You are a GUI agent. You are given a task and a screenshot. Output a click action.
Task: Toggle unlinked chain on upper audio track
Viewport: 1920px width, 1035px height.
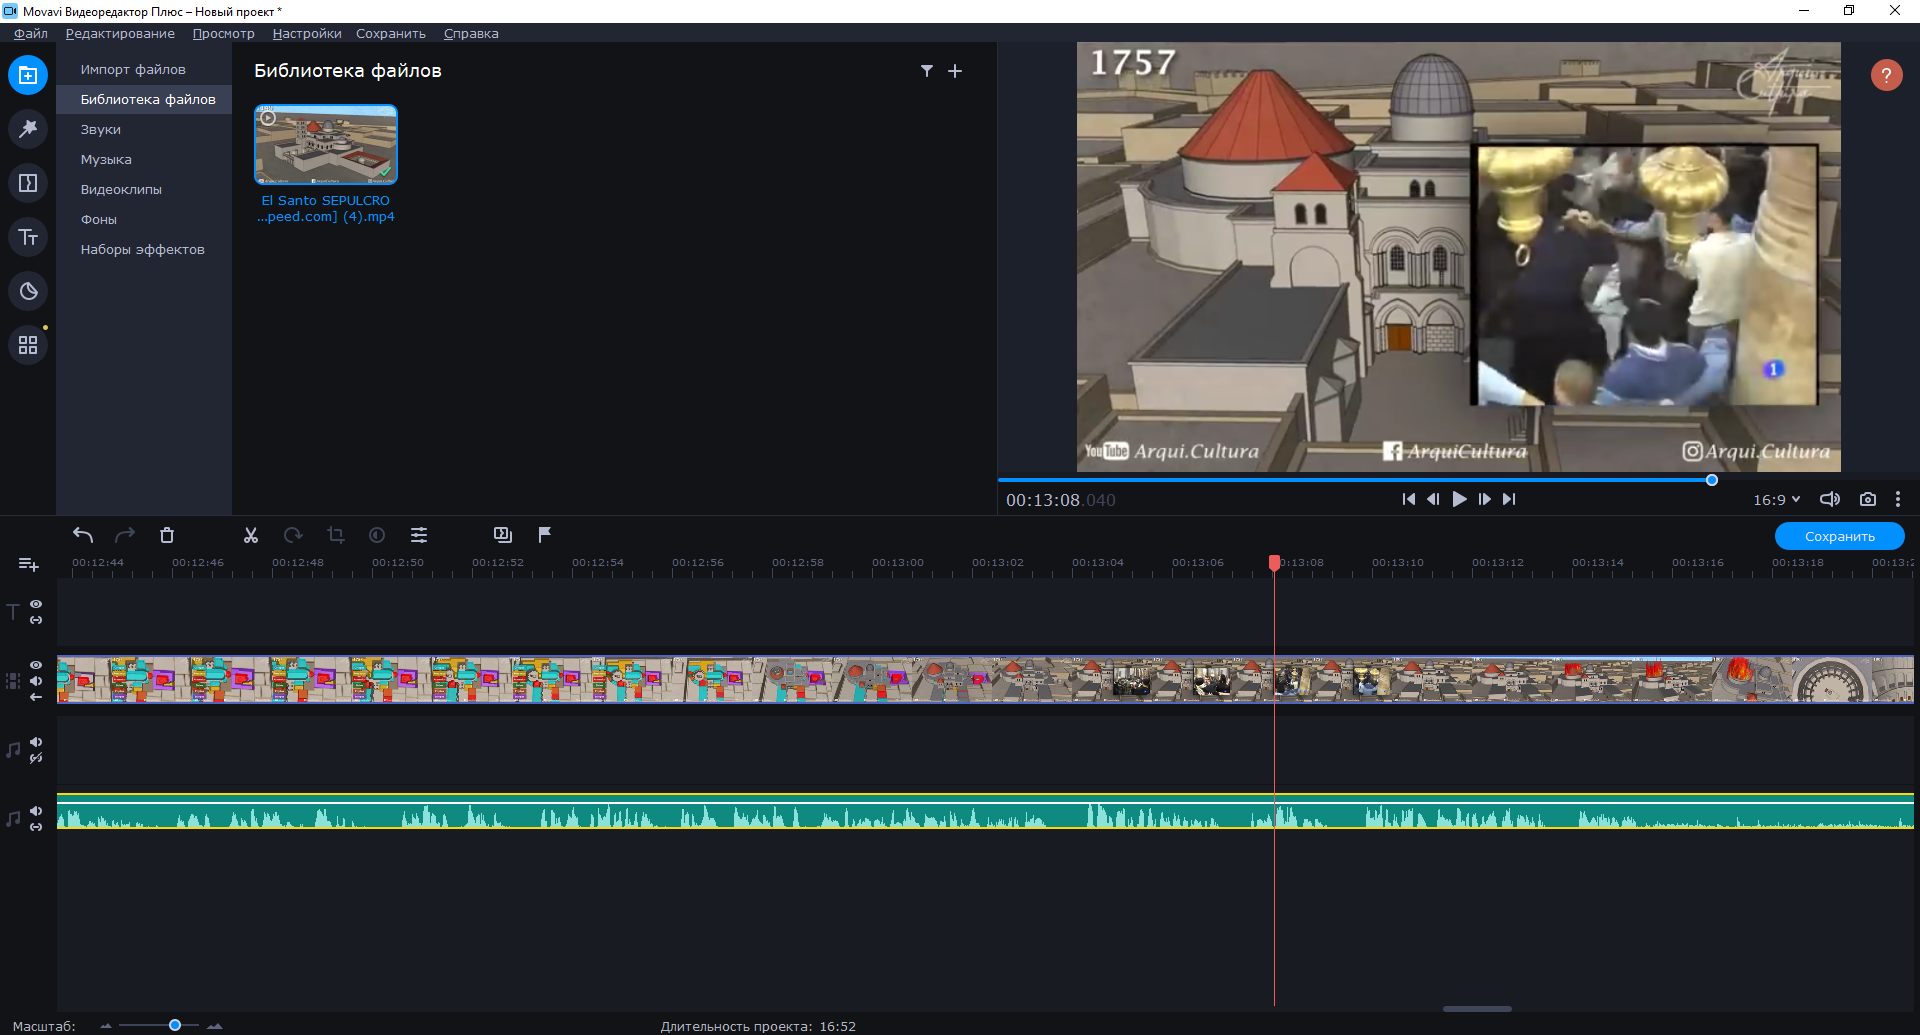[36, 758]
